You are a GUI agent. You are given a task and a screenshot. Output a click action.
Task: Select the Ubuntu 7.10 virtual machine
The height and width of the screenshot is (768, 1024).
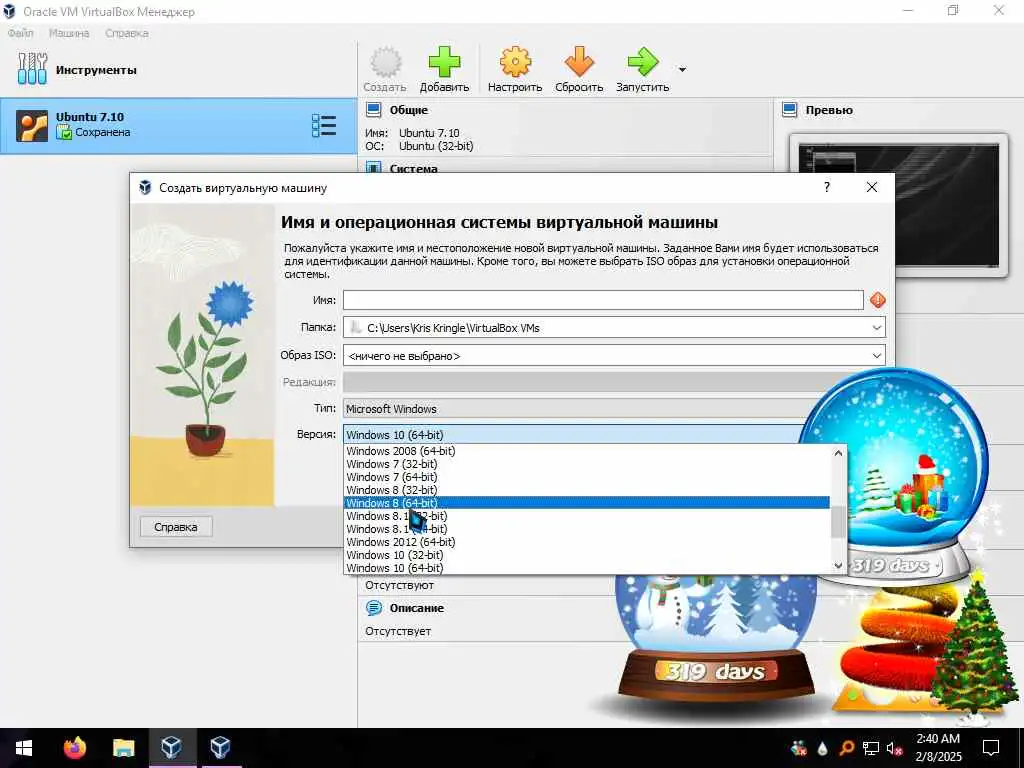(178, 126)
